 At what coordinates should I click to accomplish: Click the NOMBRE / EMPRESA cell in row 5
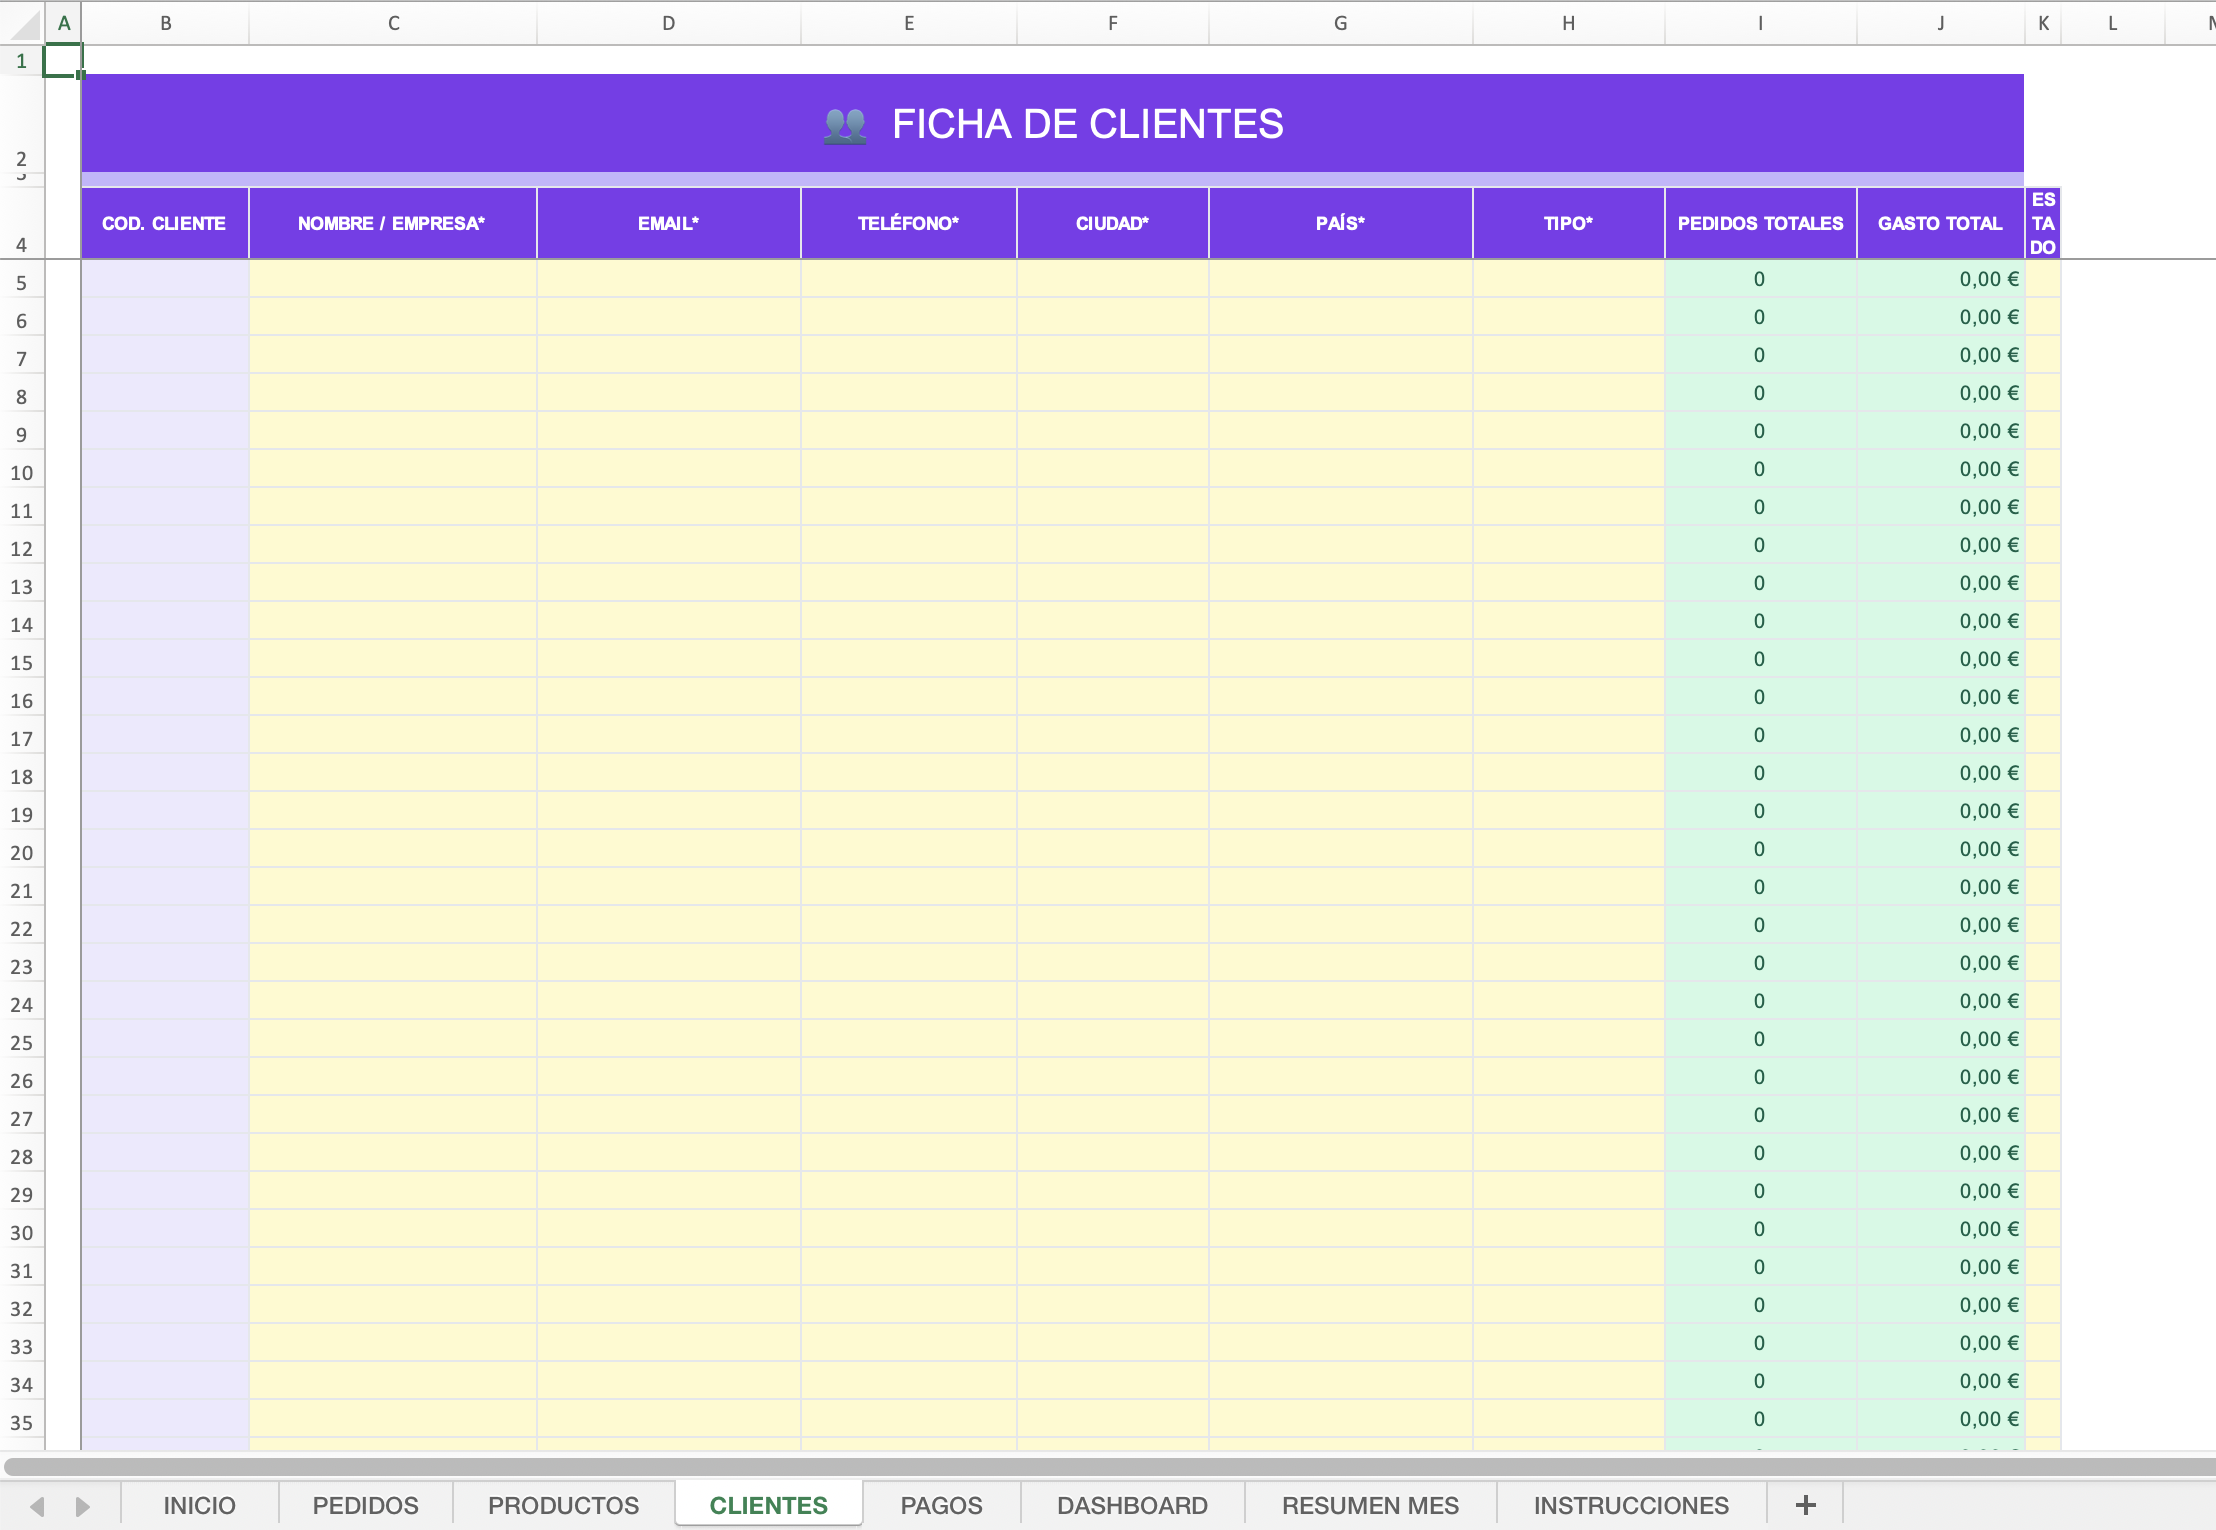(x=393, y=279)
